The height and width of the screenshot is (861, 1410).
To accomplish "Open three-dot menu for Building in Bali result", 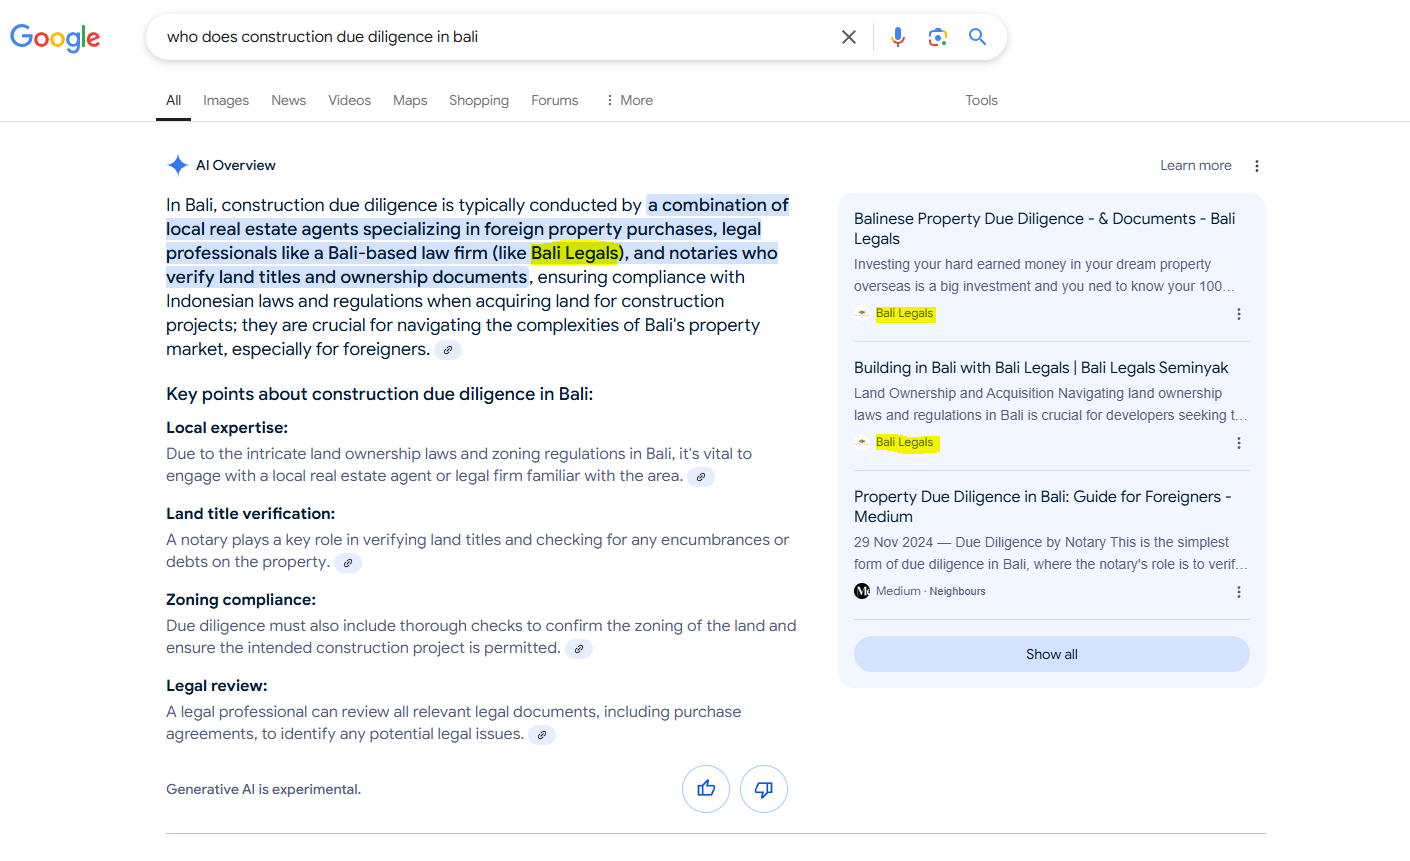I will (1239, 443).
